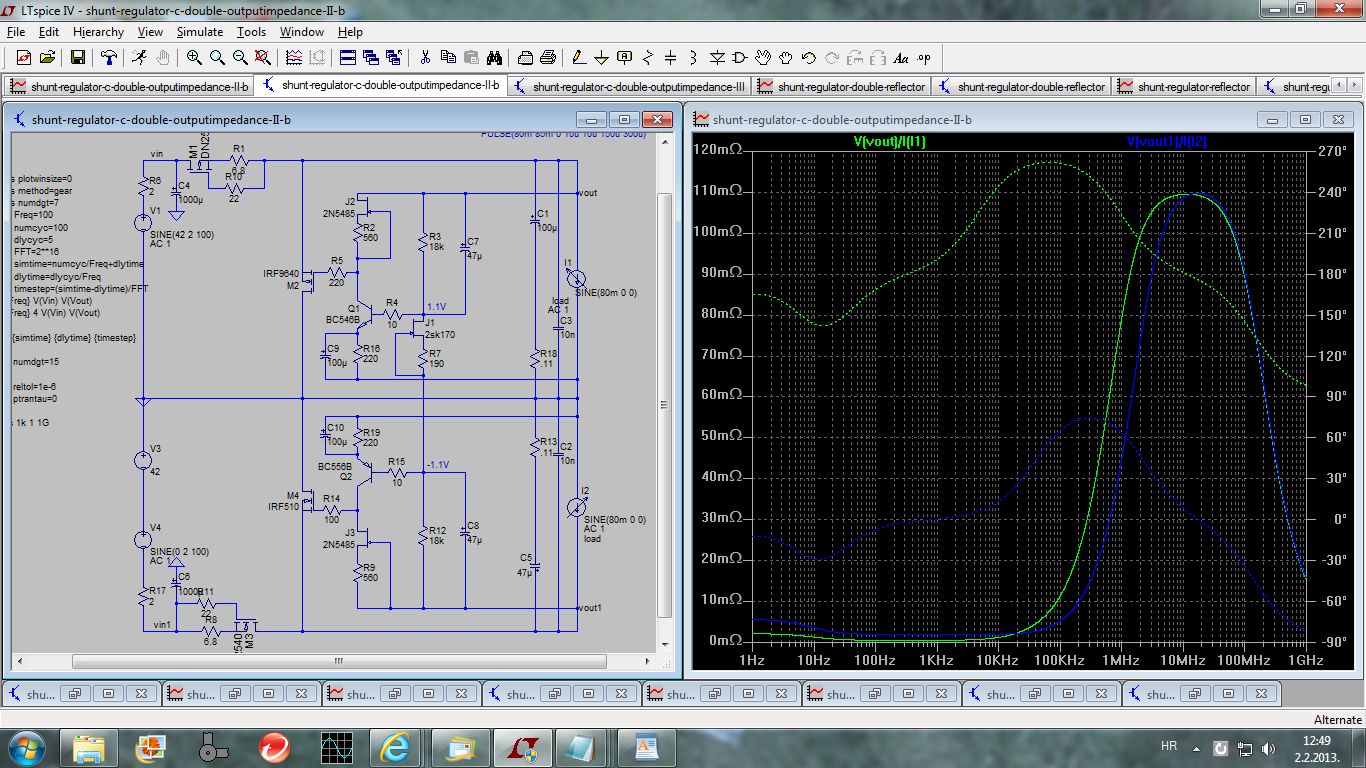The height and width of the screenshot is (768, 1366).
Task: Click the 120mΩ left axis label
Action: (718, 150)
